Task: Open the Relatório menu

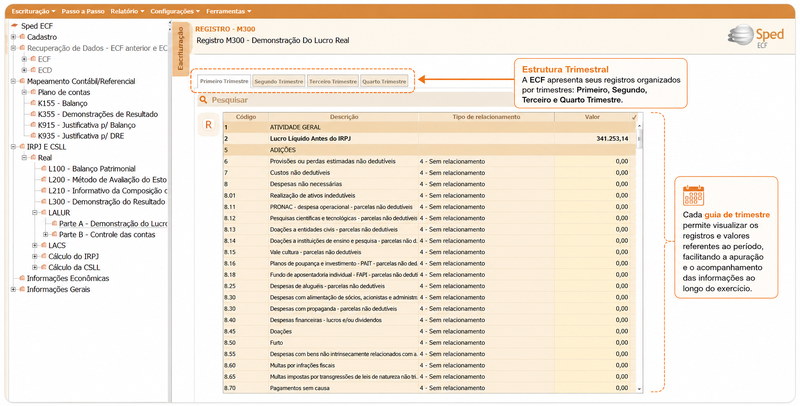Action: 127,11
